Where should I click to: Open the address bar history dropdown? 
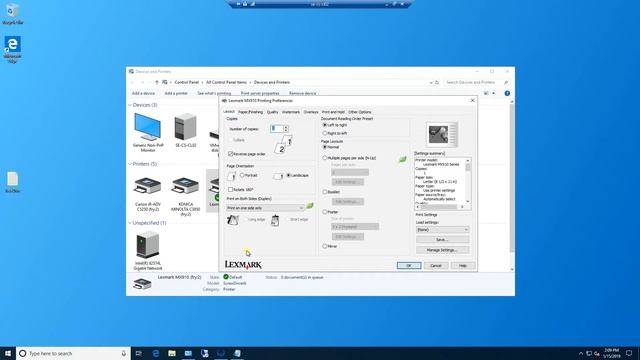(x=431, y=82)
